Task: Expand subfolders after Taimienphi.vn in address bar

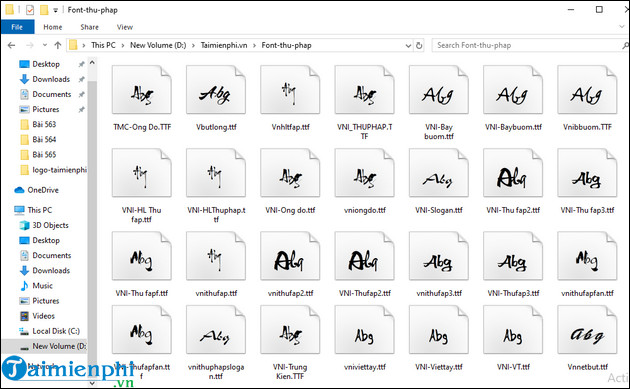Action: (254, 45)
